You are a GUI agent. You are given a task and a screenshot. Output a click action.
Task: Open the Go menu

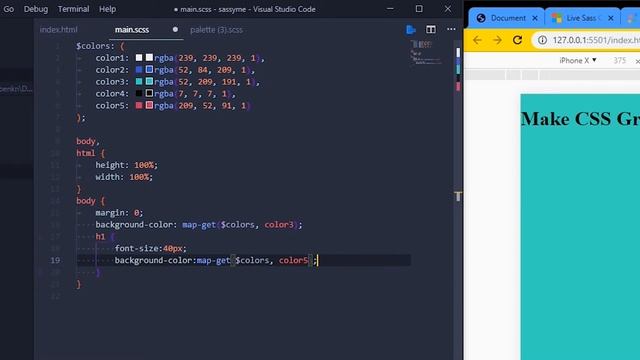(x=9, y=9)
